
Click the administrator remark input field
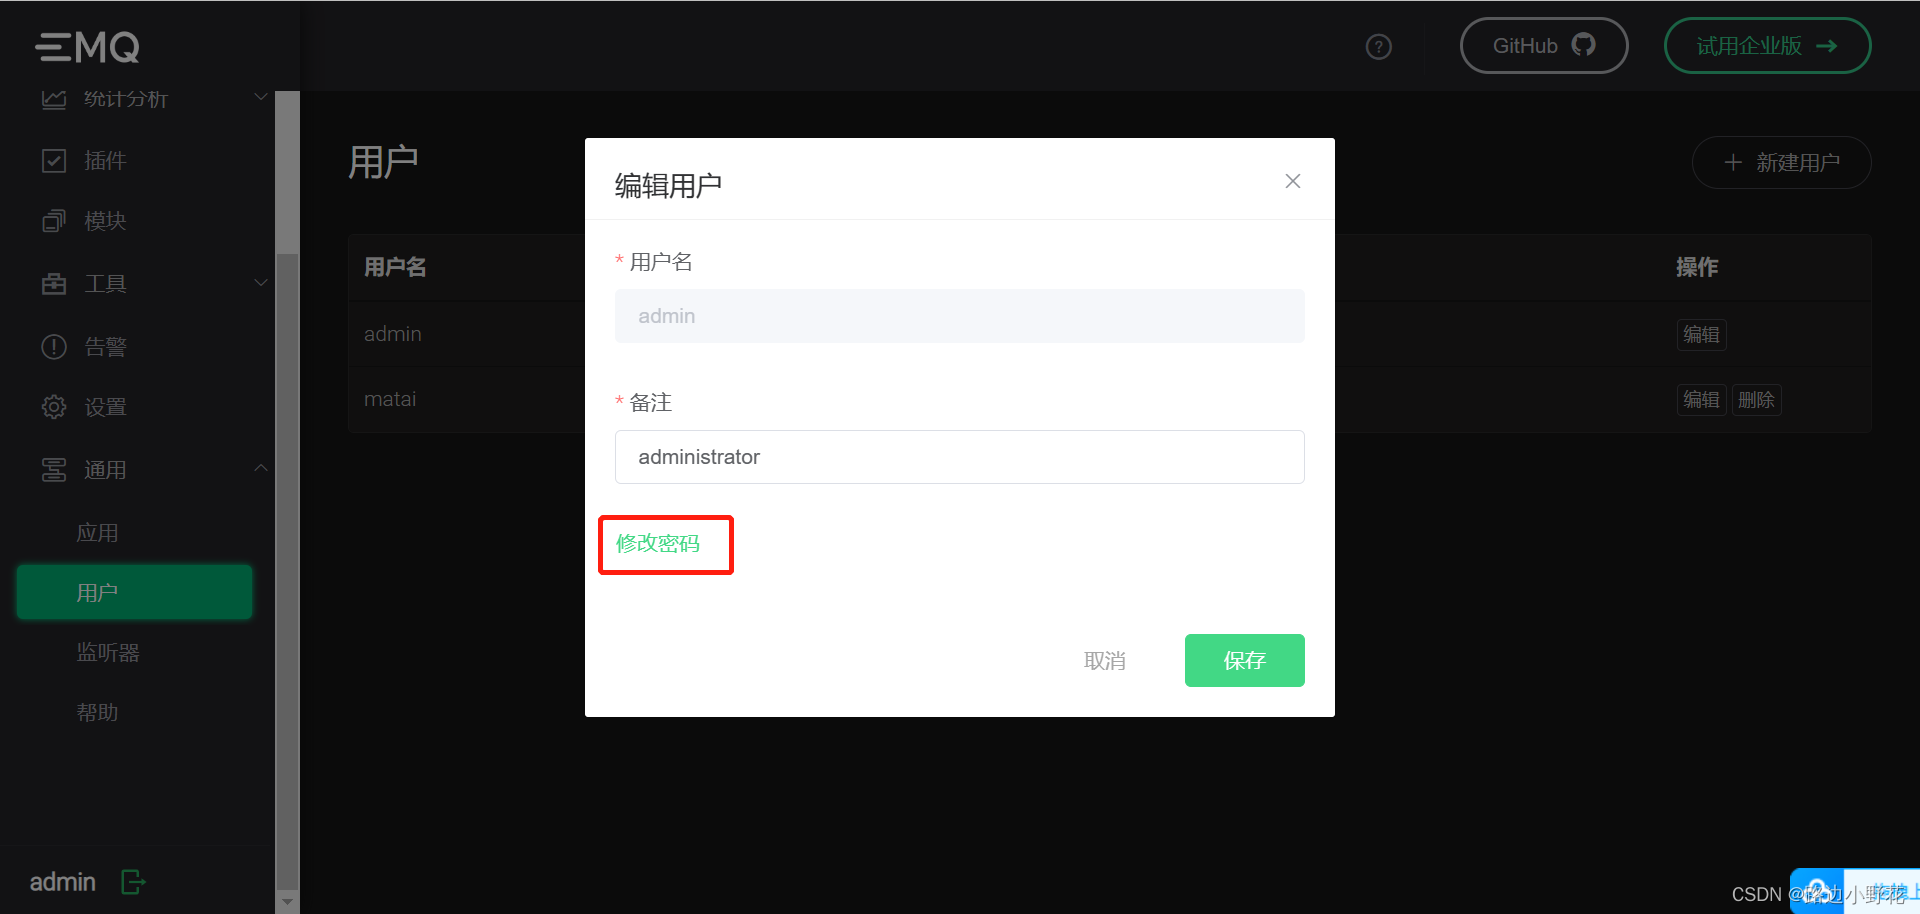[959, 457]
